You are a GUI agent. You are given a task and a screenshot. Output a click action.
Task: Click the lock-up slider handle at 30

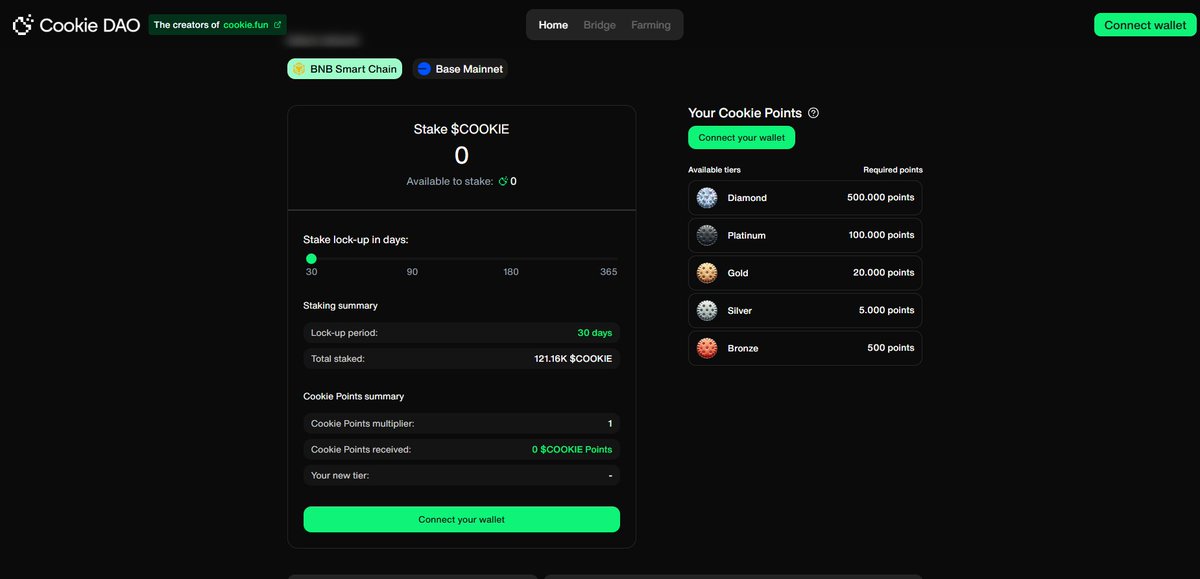point(311,259)
